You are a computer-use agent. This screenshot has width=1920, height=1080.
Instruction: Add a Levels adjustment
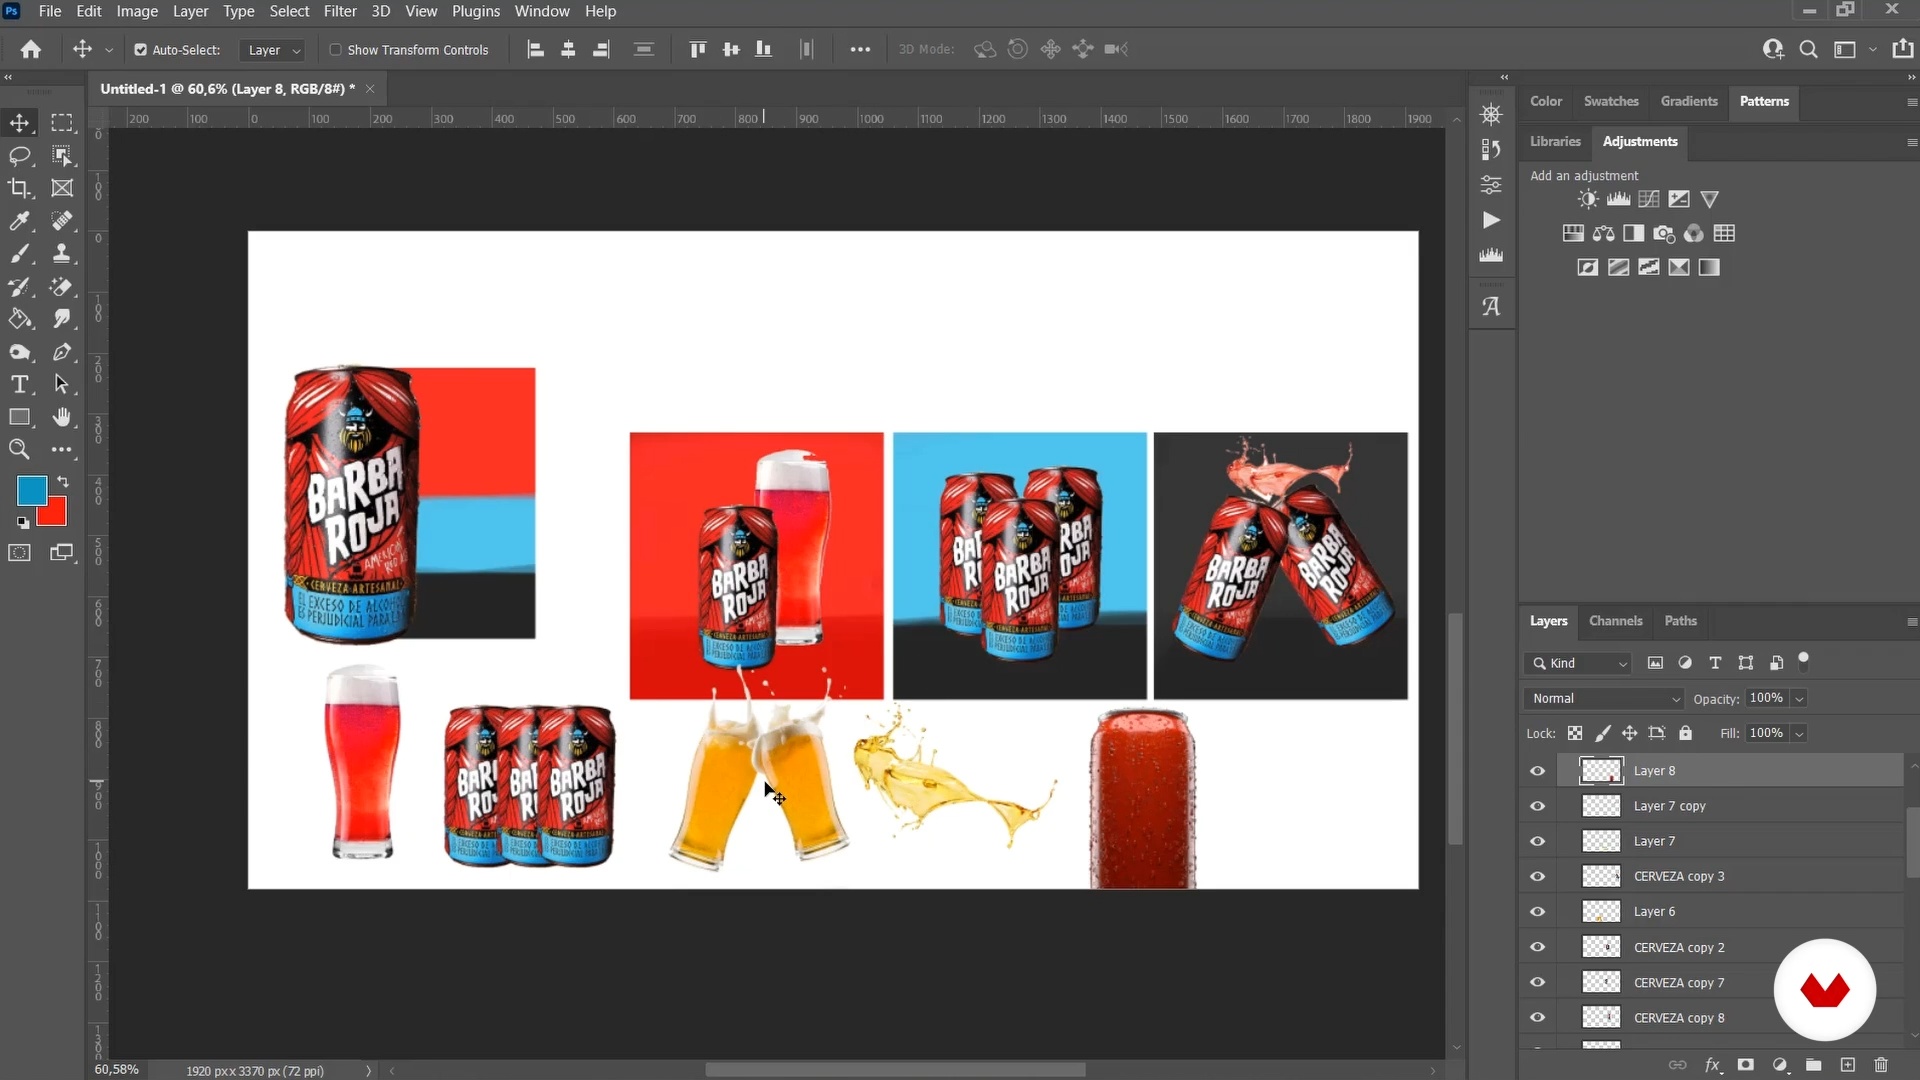tap(1618, 199)
